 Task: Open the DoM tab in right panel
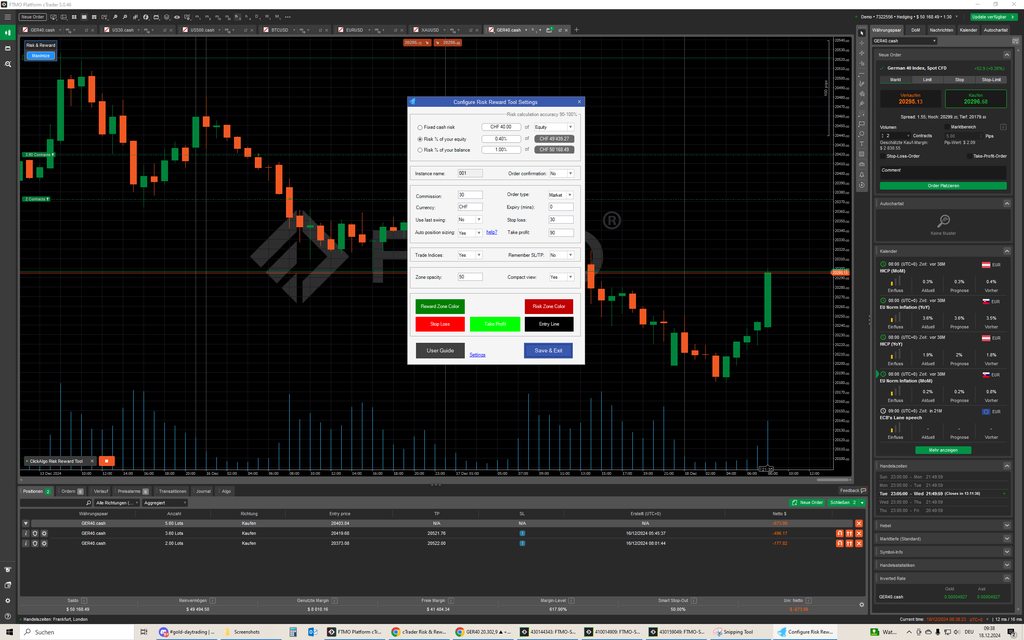916,30
